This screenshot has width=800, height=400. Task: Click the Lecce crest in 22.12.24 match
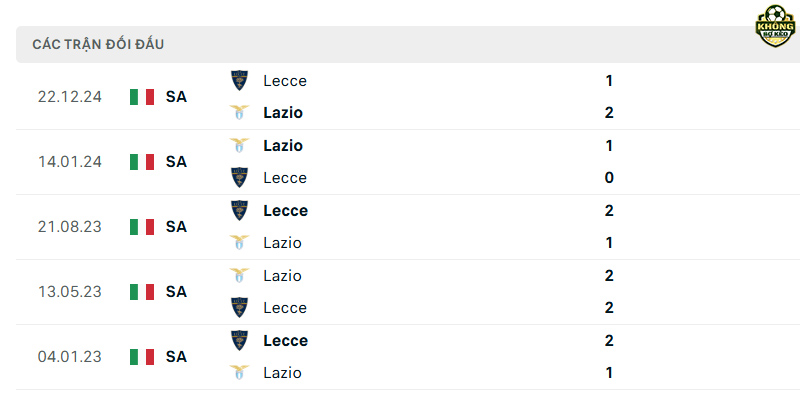point(239,81)
